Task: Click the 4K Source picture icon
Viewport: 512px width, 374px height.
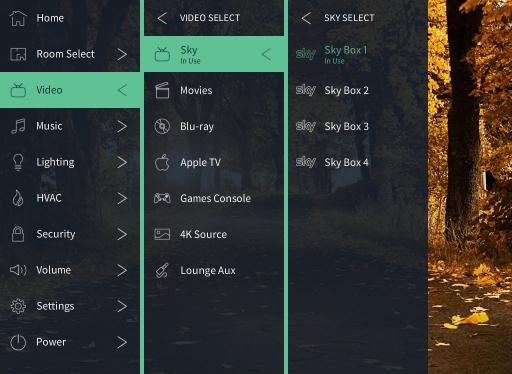Action: (162, 234)
